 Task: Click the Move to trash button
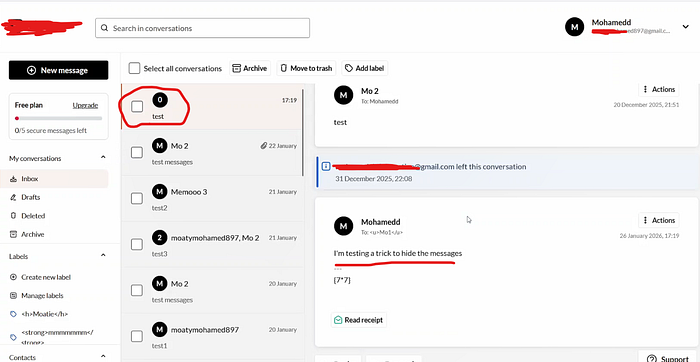point(306,68)
